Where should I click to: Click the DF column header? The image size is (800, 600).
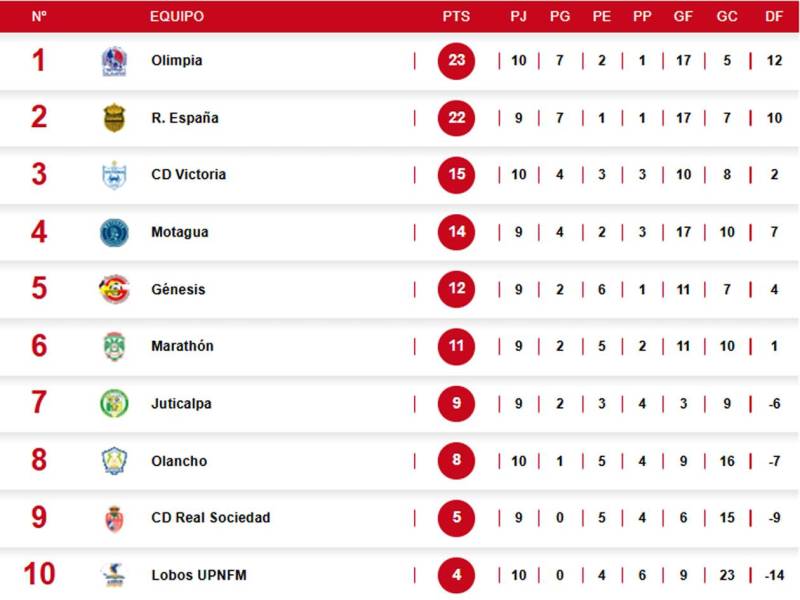pyautogui.click(x=774, y=17)
